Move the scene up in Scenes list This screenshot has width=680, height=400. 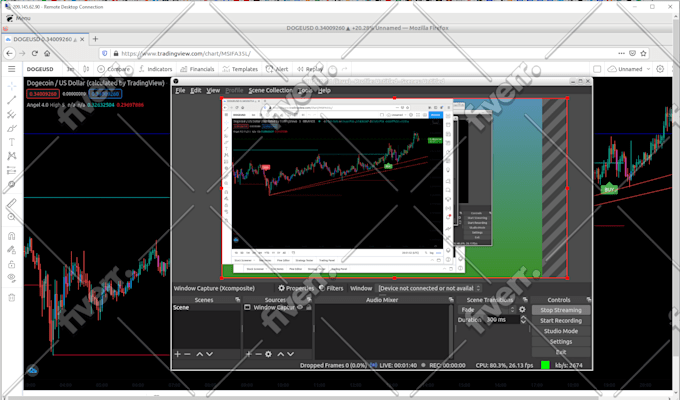coord(199,354)
